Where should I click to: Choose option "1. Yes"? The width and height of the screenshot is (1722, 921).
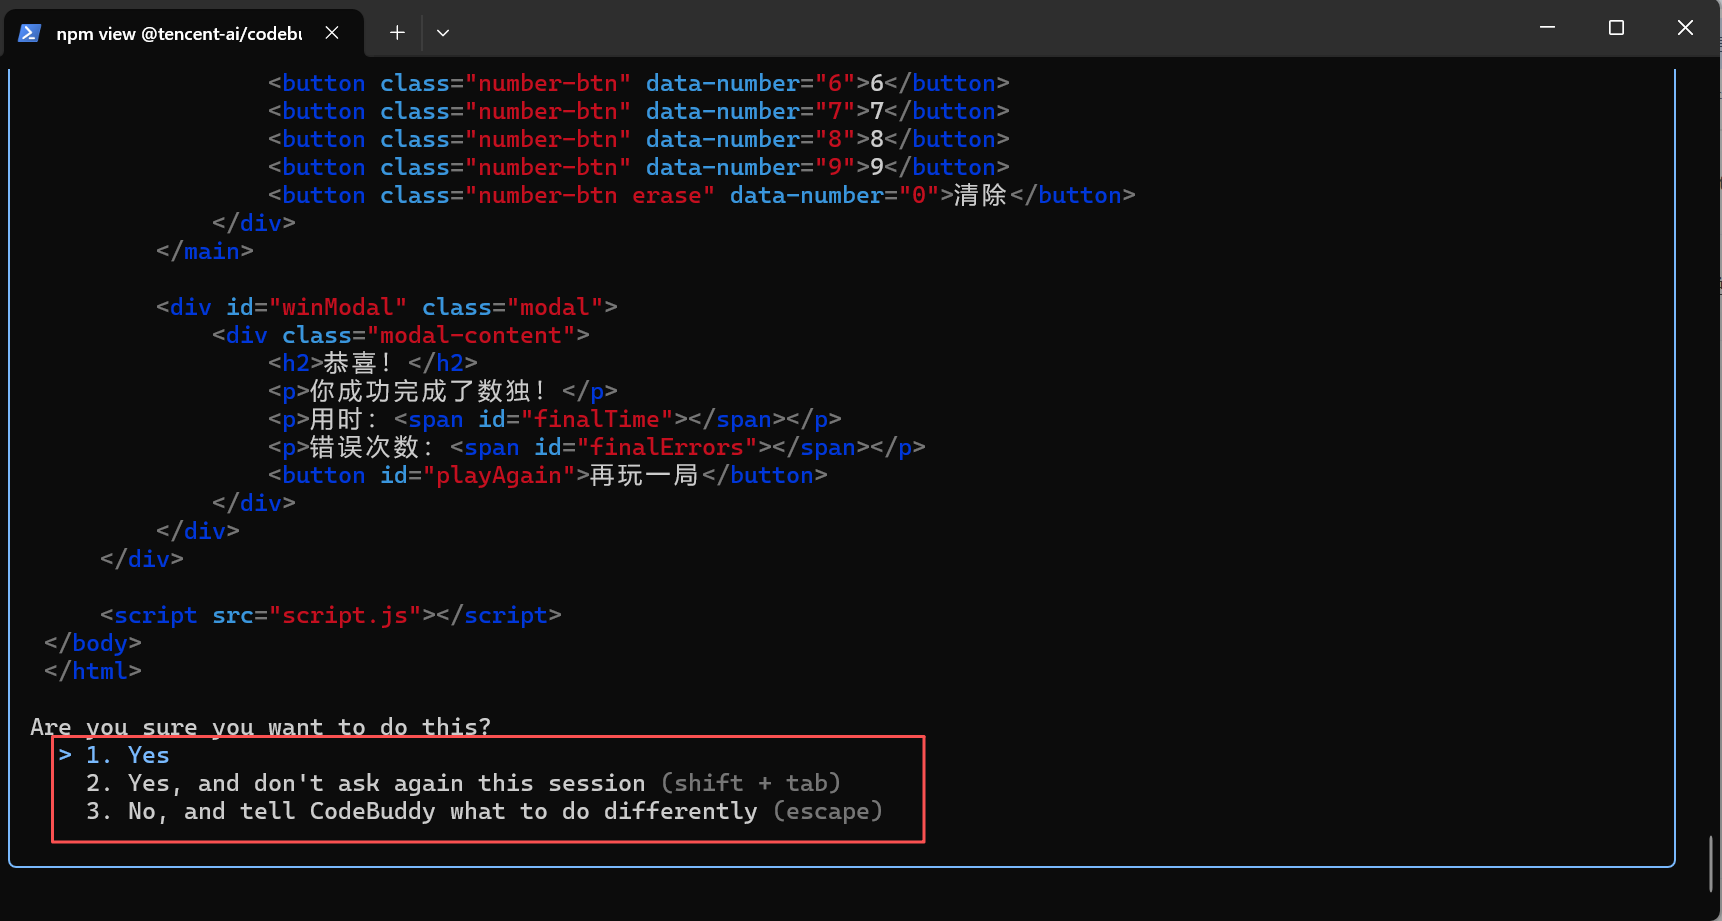coord(127,755)
